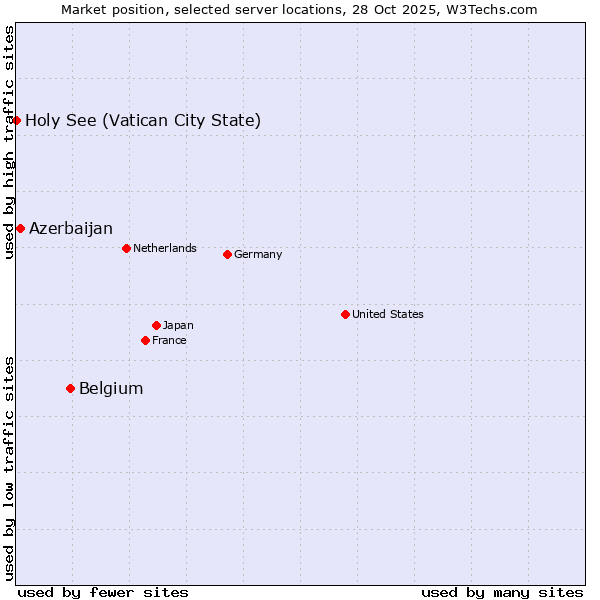Screen dimensions: 600x600
Task: Click the Netherlands data point diamond
Action: point(126,248)
